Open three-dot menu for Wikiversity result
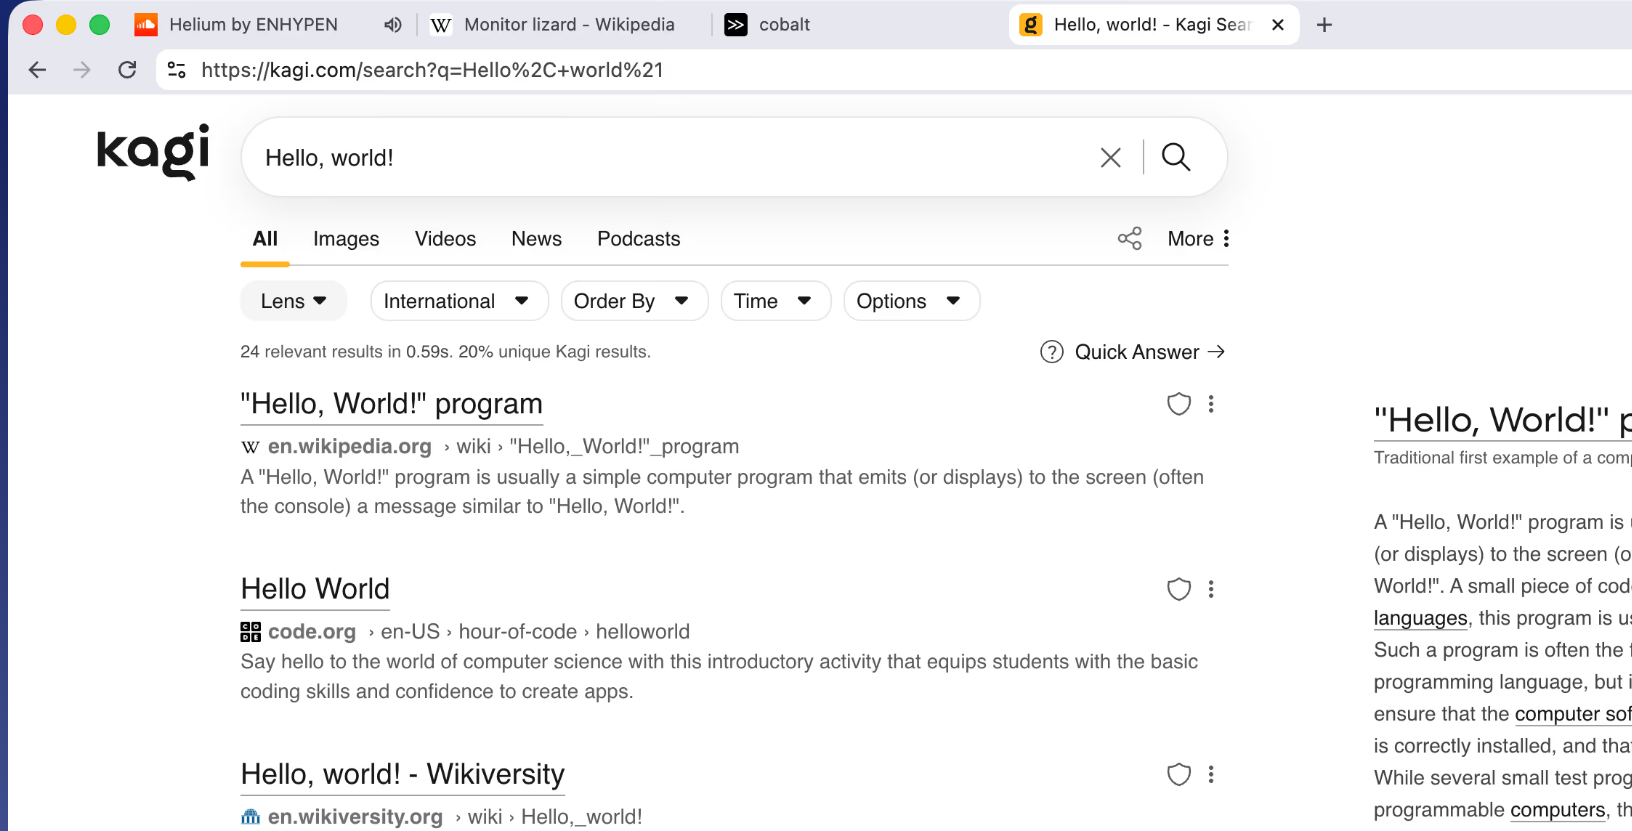 coord(1211,774)
